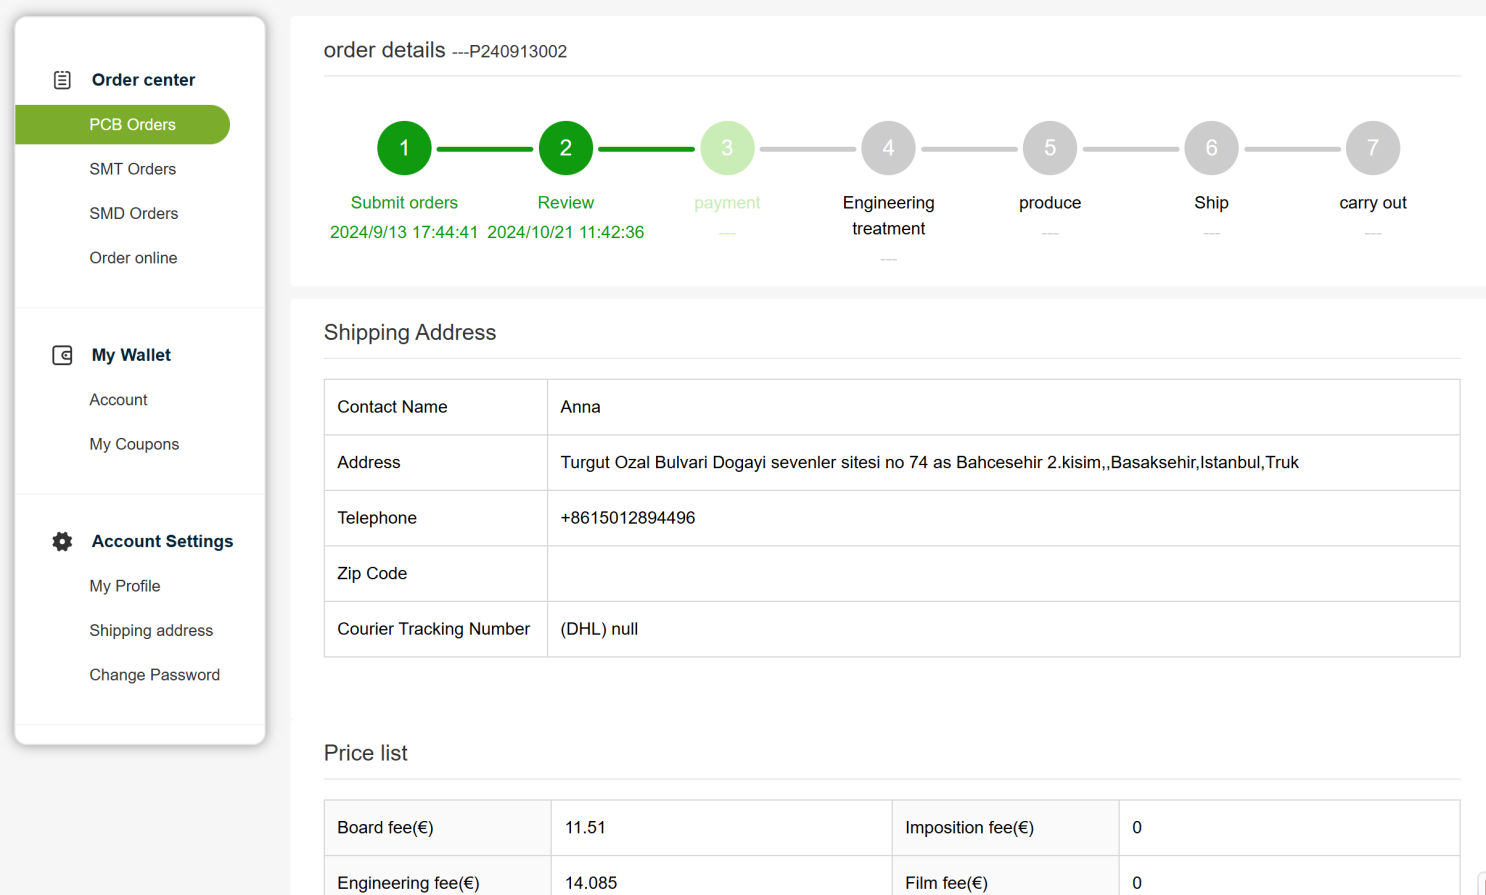Open Change Password page
The height and width of the screenshot is (895, 1486).
(154, 675)
